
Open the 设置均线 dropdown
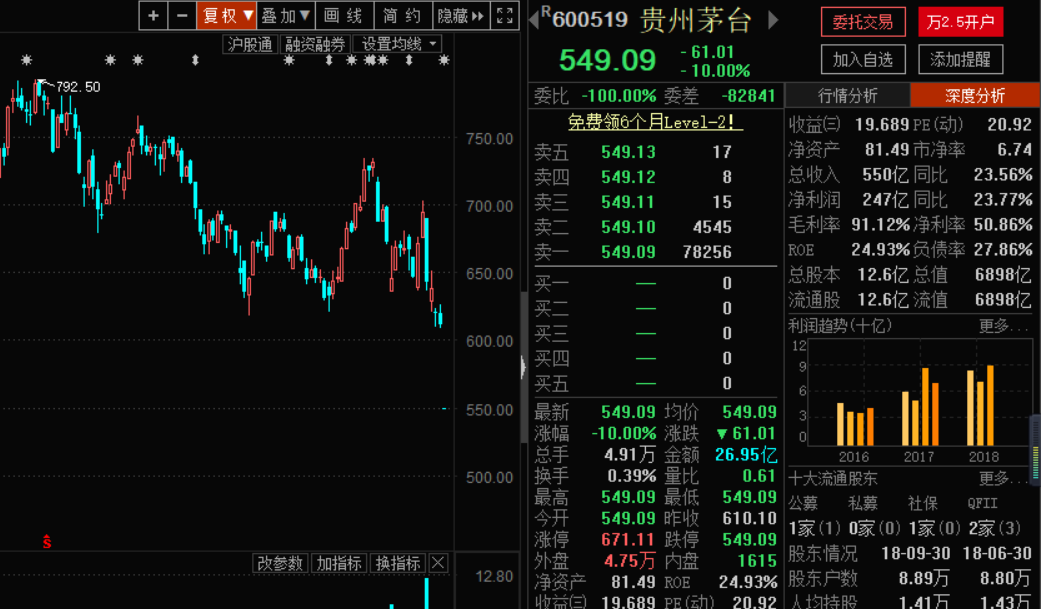pos(397,44)
